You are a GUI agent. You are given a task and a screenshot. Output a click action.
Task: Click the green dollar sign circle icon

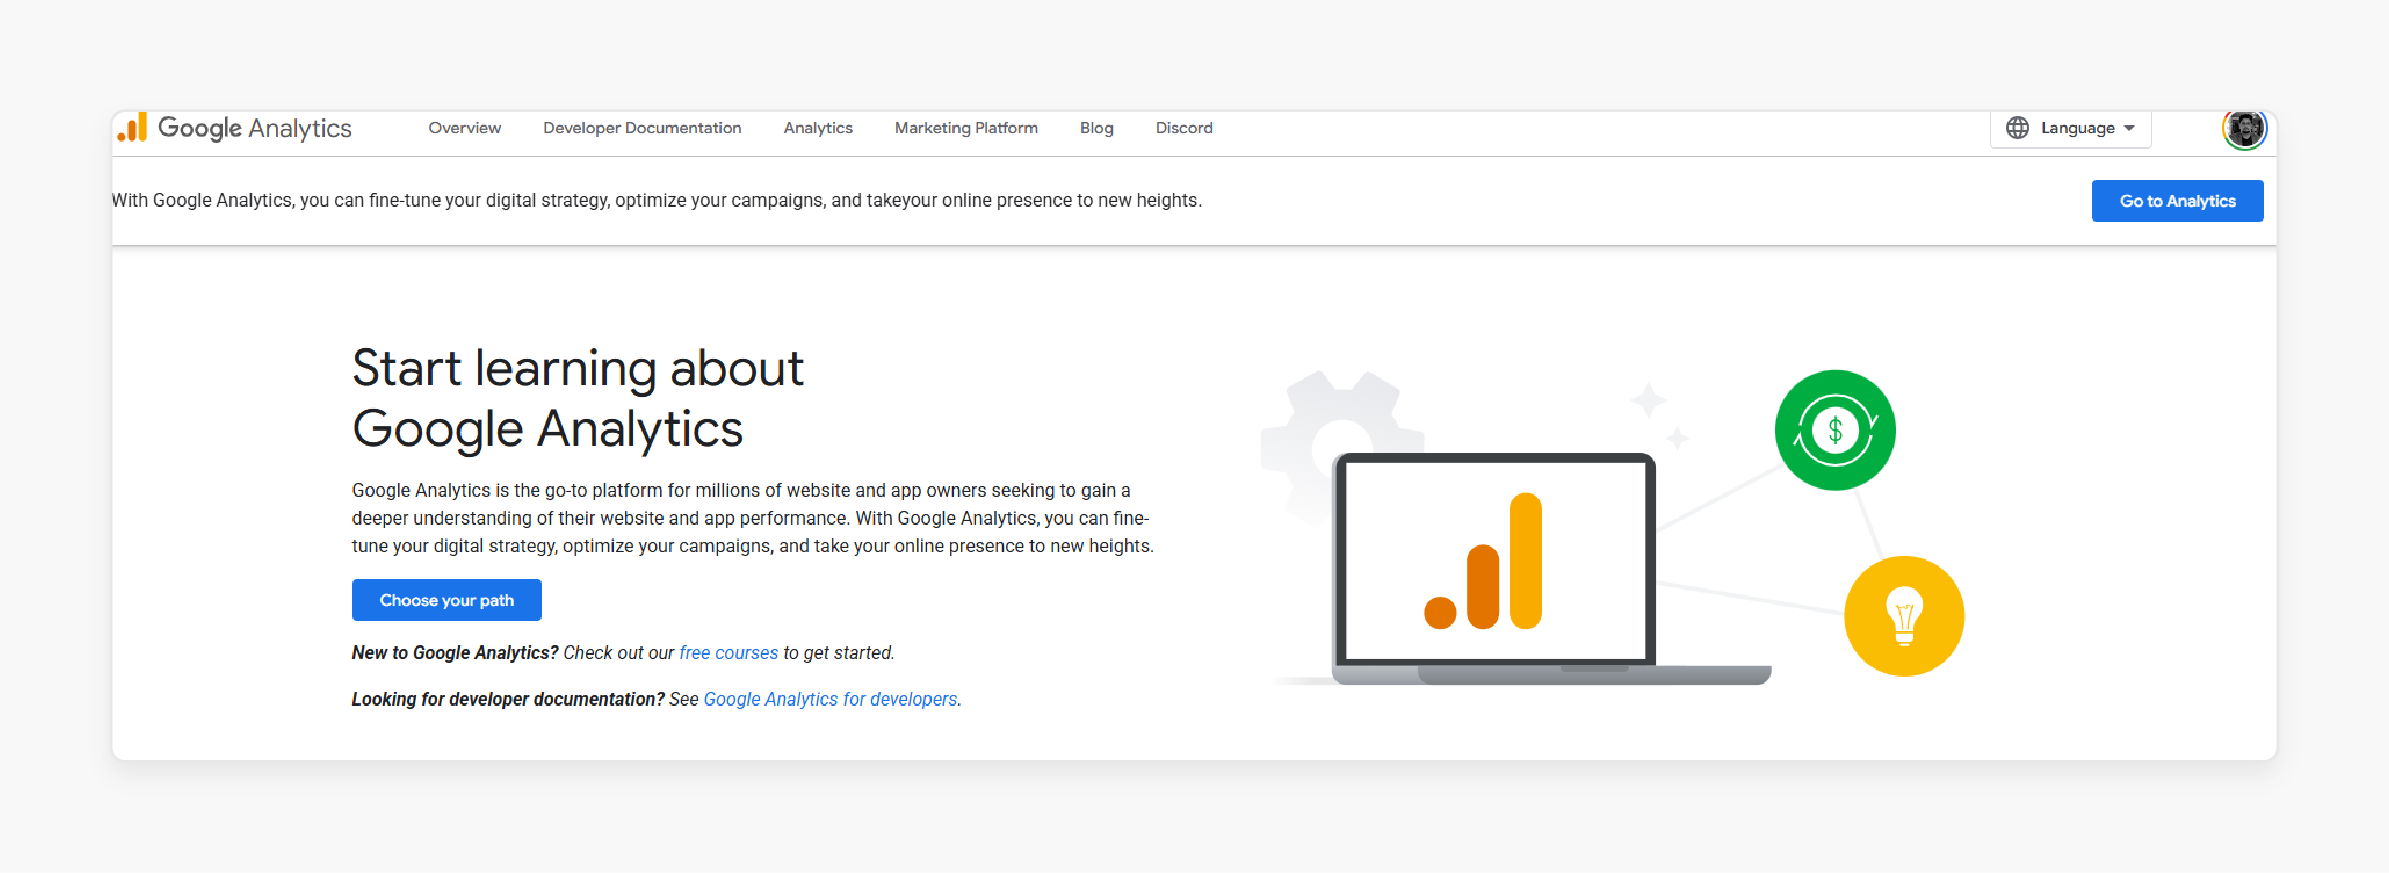[x=1835, y=430]
